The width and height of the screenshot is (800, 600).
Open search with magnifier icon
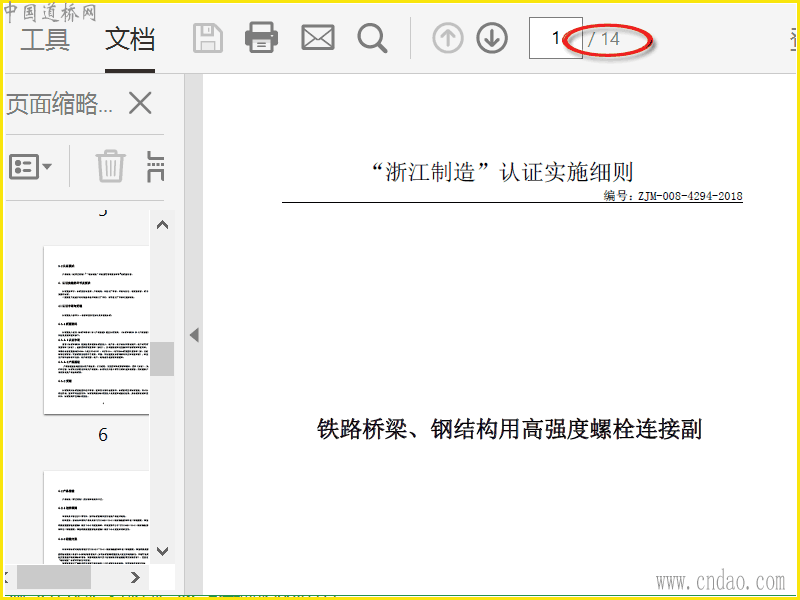click(372, 38)
